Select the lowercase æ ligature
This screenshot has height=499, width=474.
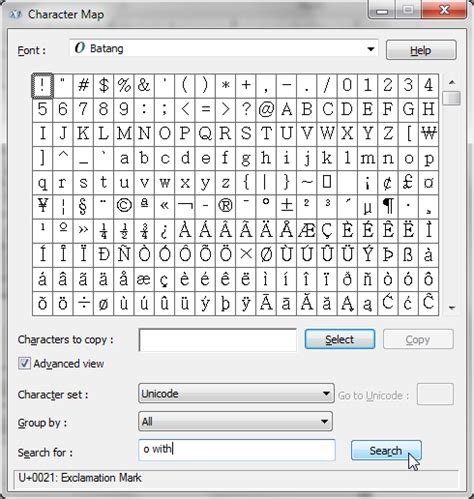[x=144, y=279]
